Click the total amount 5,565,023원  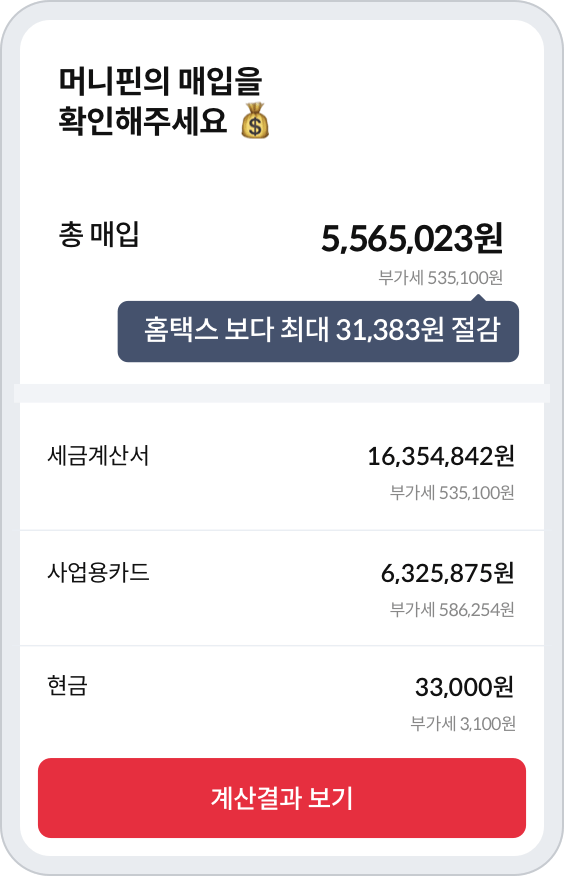(412, 239)
